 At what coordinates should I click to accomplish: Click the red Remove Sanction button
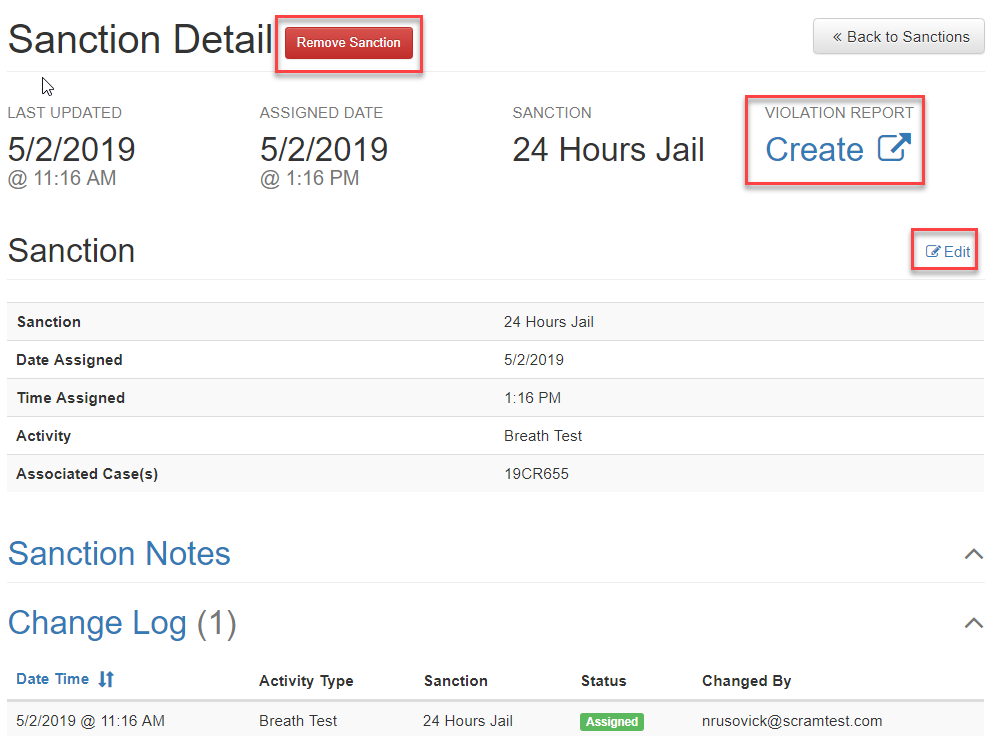pos(348,43)
